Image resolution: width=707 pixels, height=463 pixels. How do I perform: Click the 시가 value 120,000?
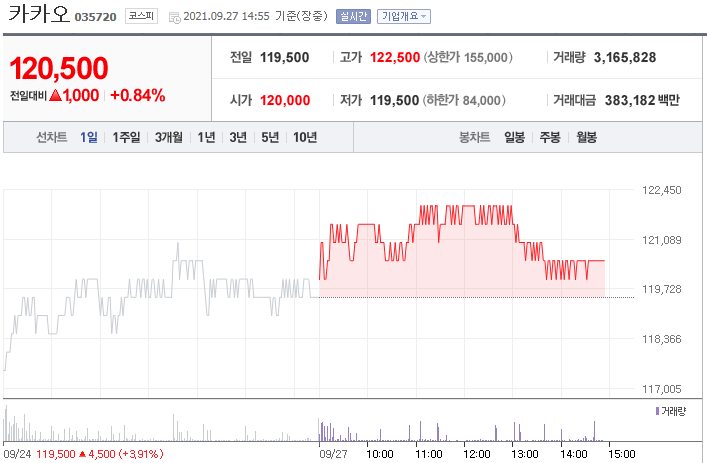(x=285, y=100)
